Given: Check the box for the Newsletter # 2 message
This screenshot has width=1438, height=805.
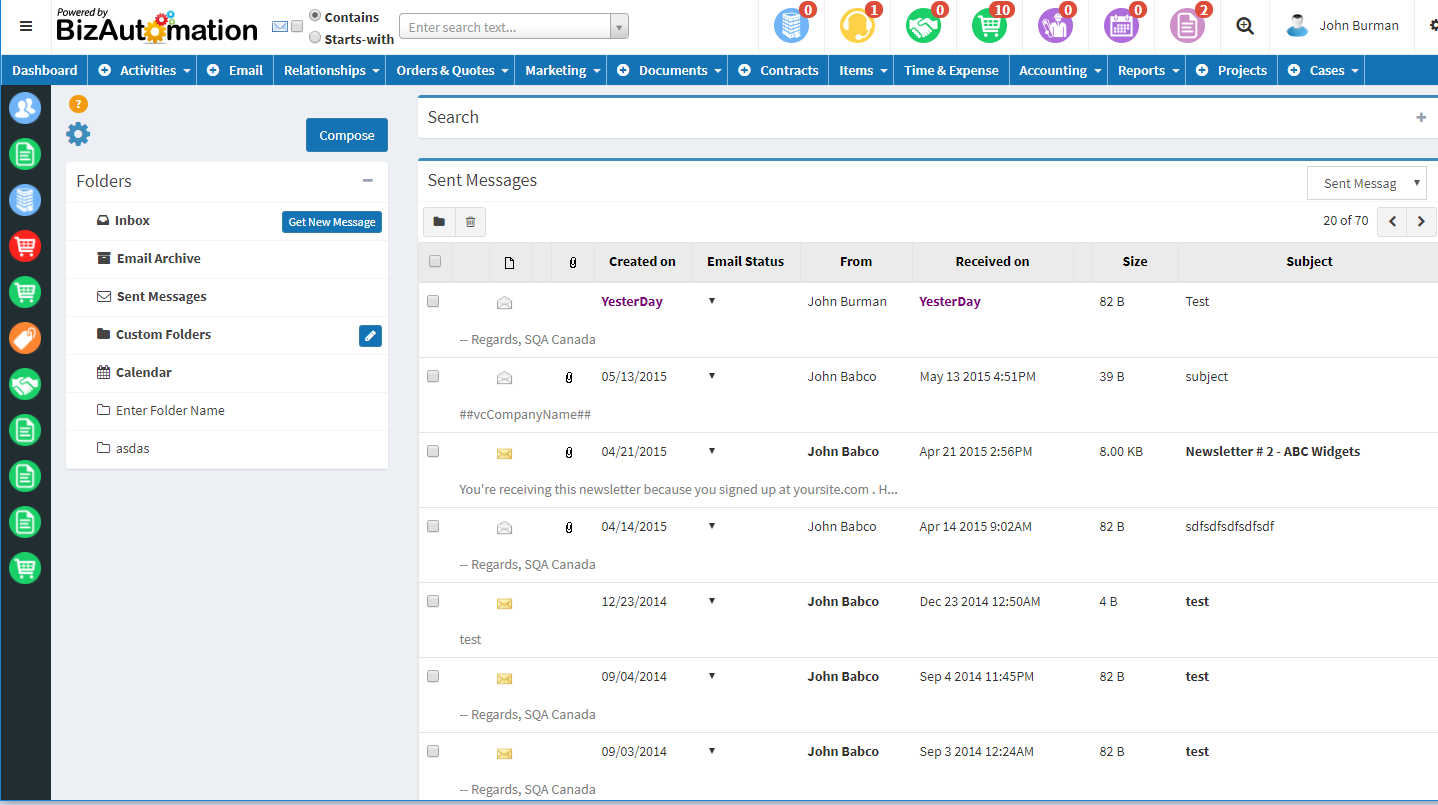Looking at the screenshot, I should point(433,451).
